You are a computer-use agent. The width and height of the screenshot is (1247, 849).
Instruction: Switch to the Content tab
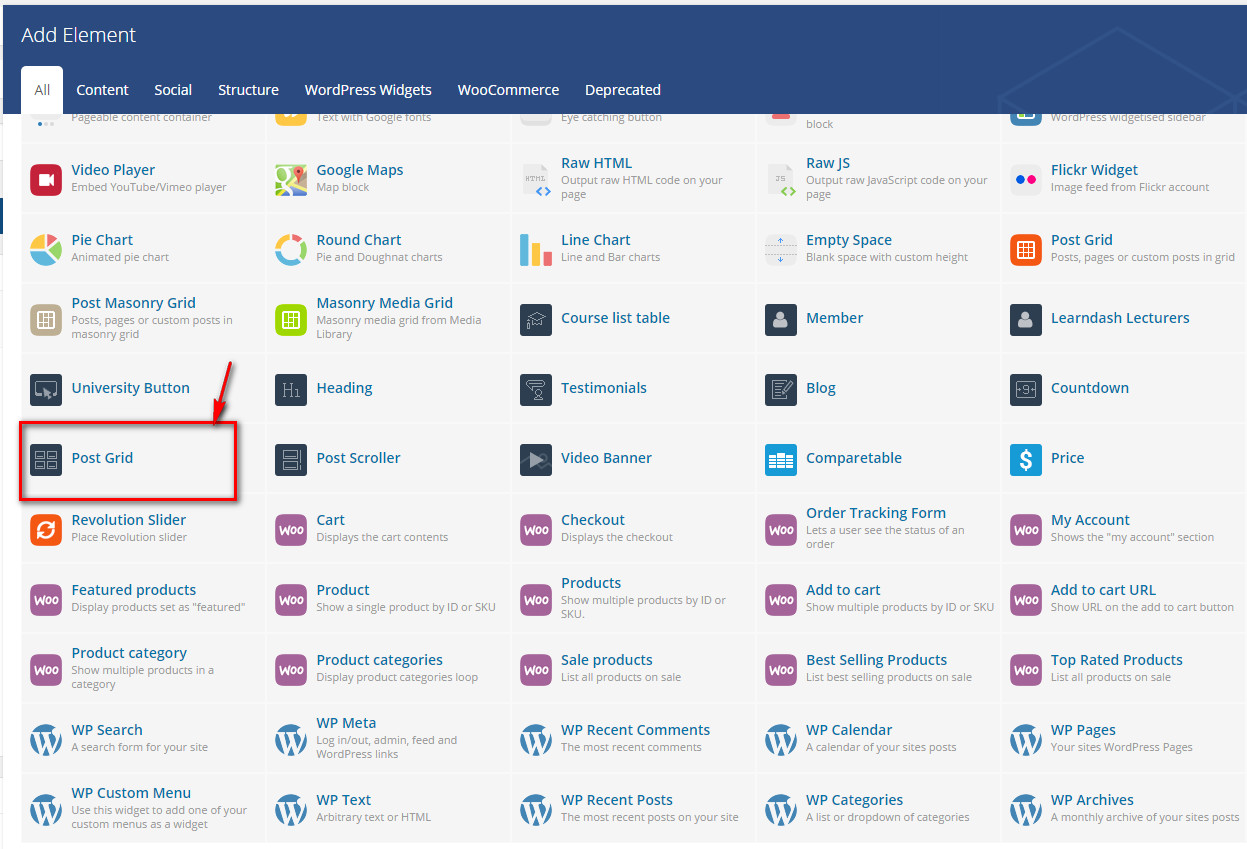point(102,90)
